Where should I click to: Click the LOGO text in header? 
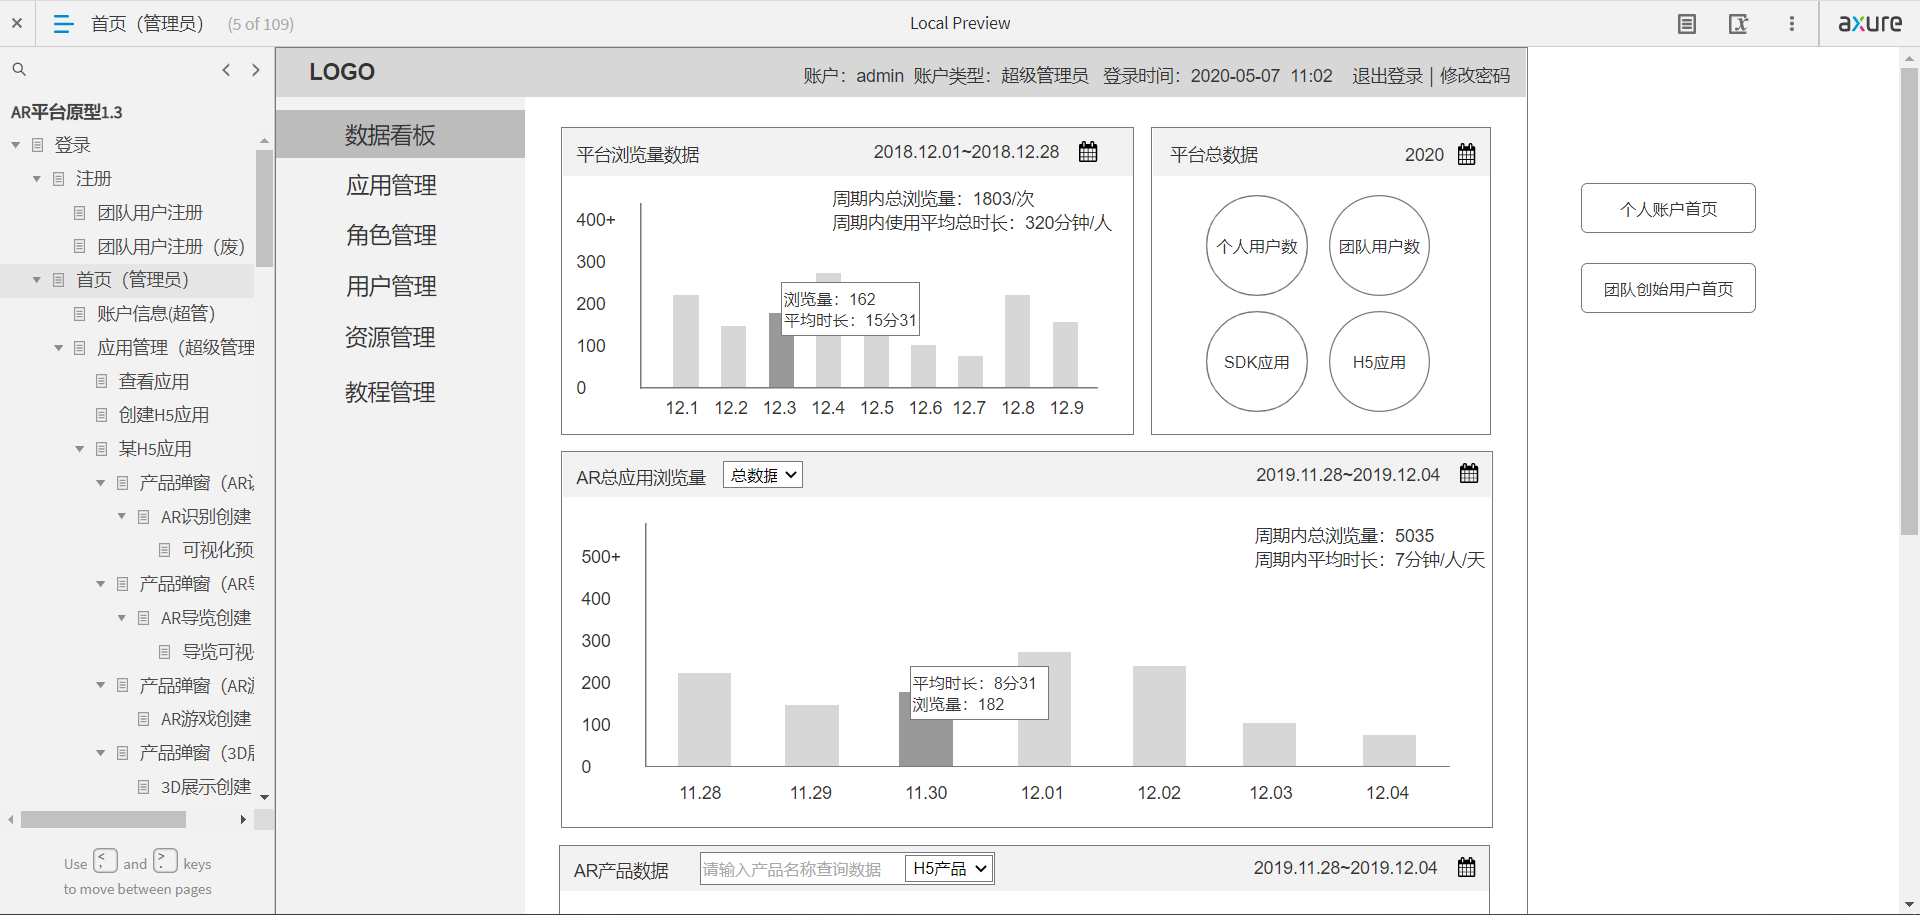tap(342, 72)
